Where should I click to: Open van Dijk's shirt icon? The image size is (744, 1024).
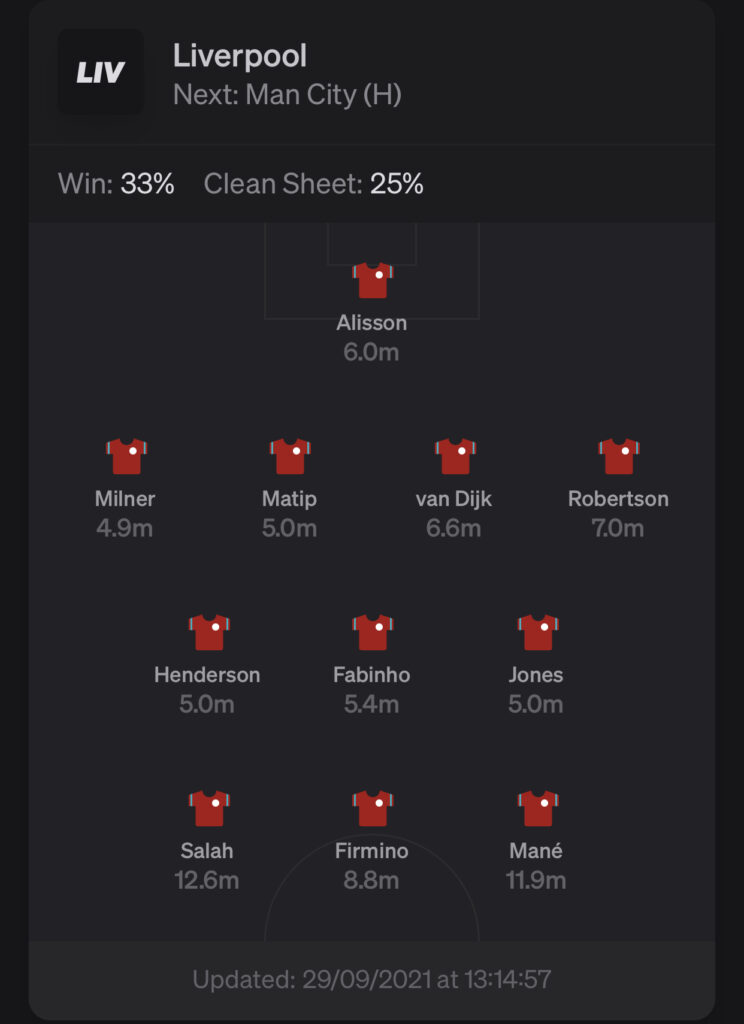[455, 456]
